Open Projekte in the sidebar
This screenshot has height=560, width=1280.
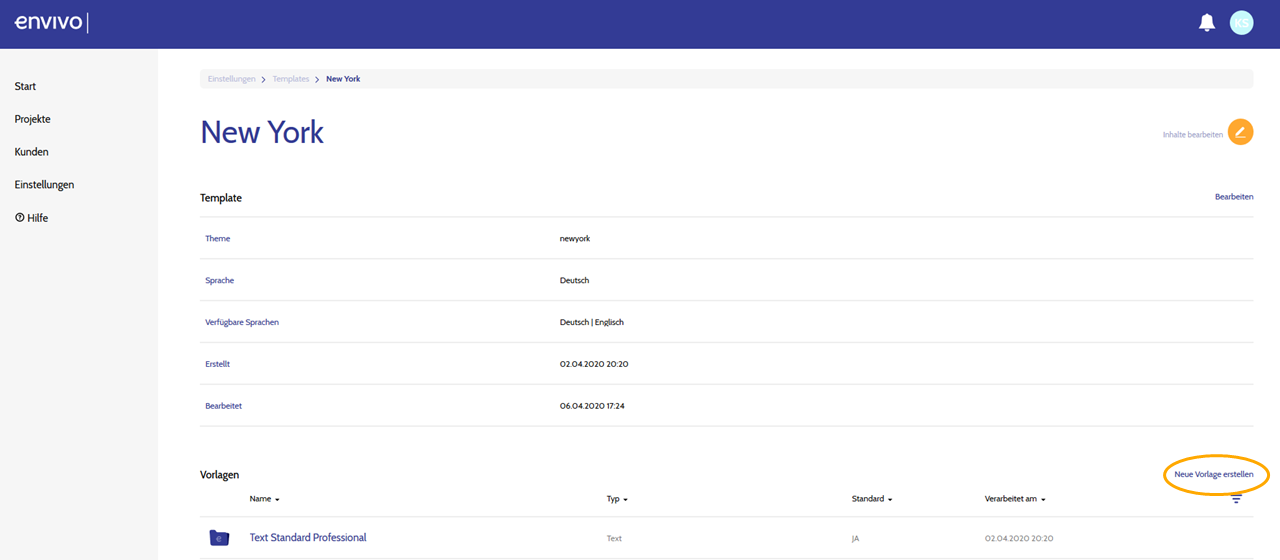coord(32,119)
